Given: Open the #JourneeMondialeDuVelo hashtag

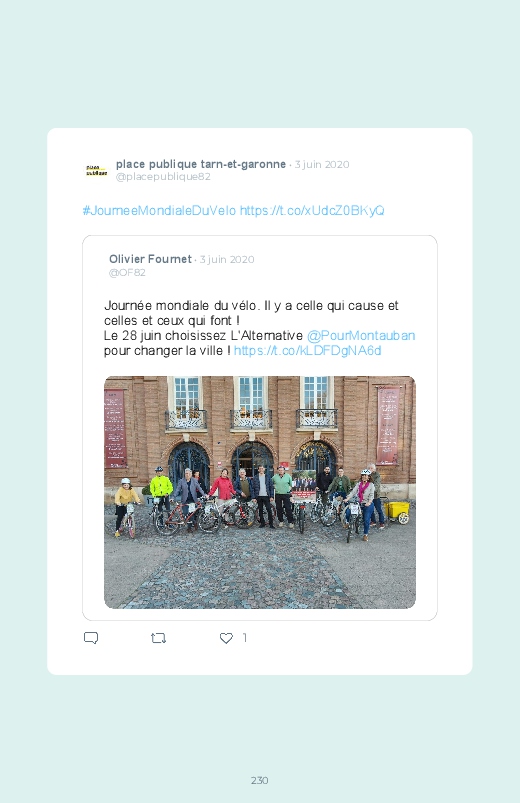Looking at the screenshot, I should 159,210.
